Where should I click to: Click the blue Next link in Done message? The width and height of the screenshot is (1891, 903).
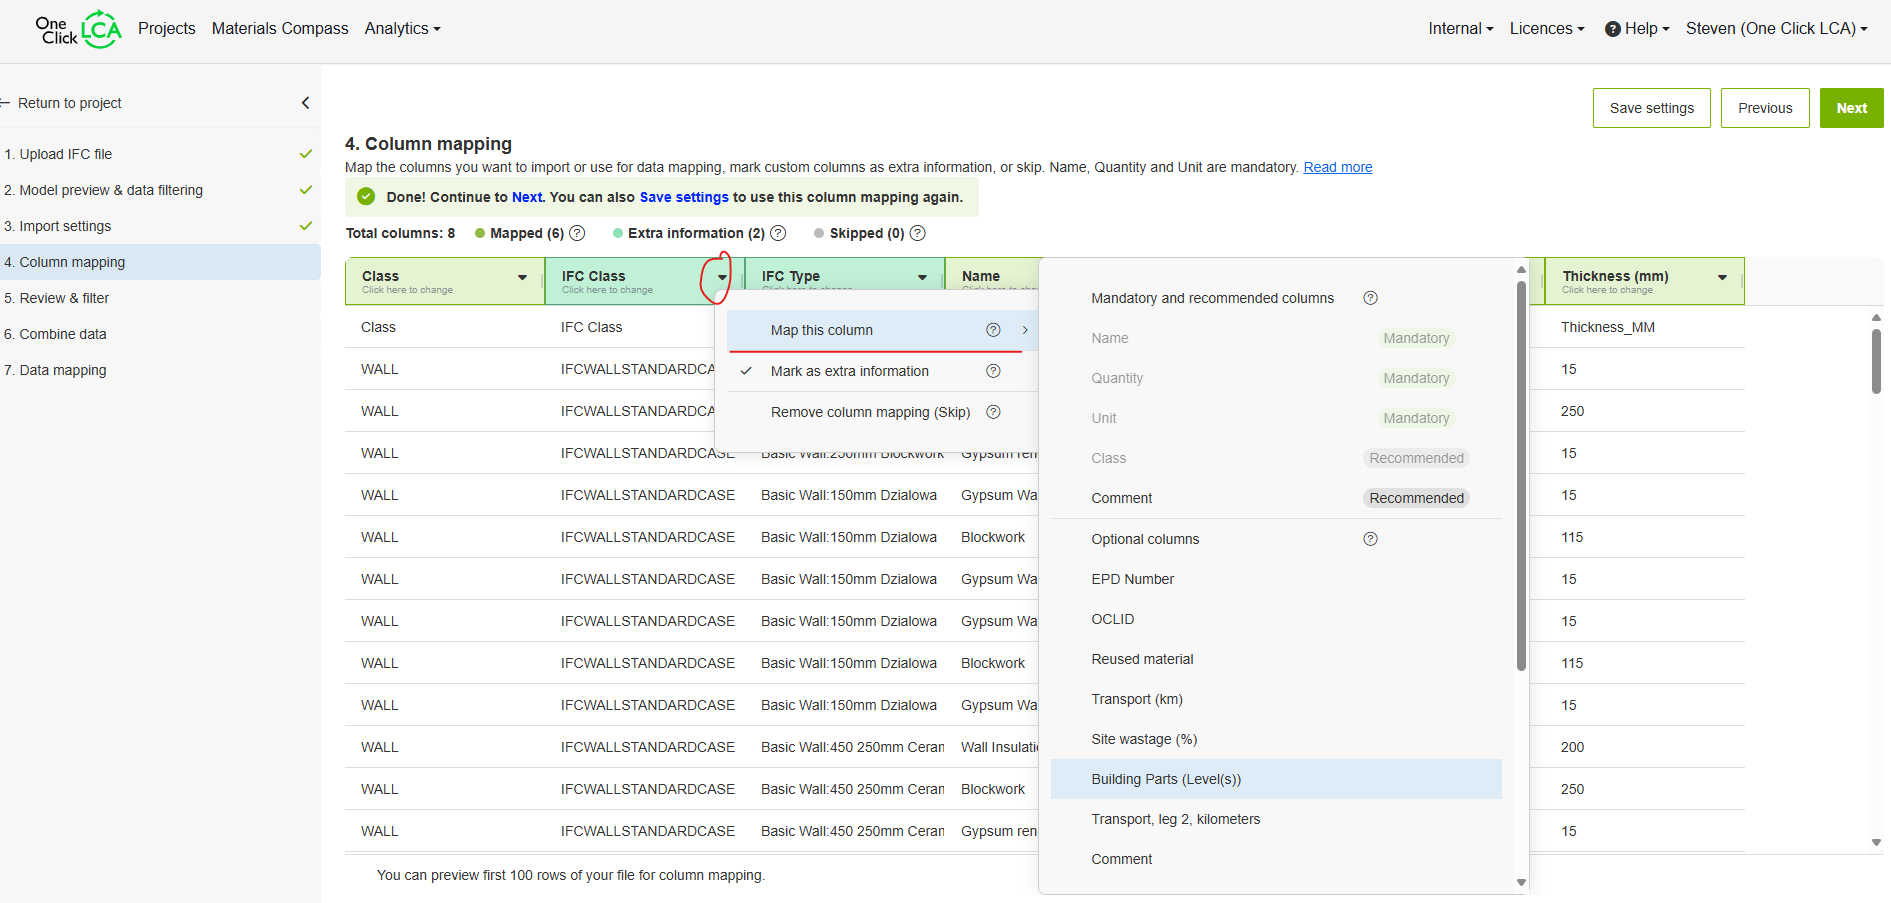[527, 197]
